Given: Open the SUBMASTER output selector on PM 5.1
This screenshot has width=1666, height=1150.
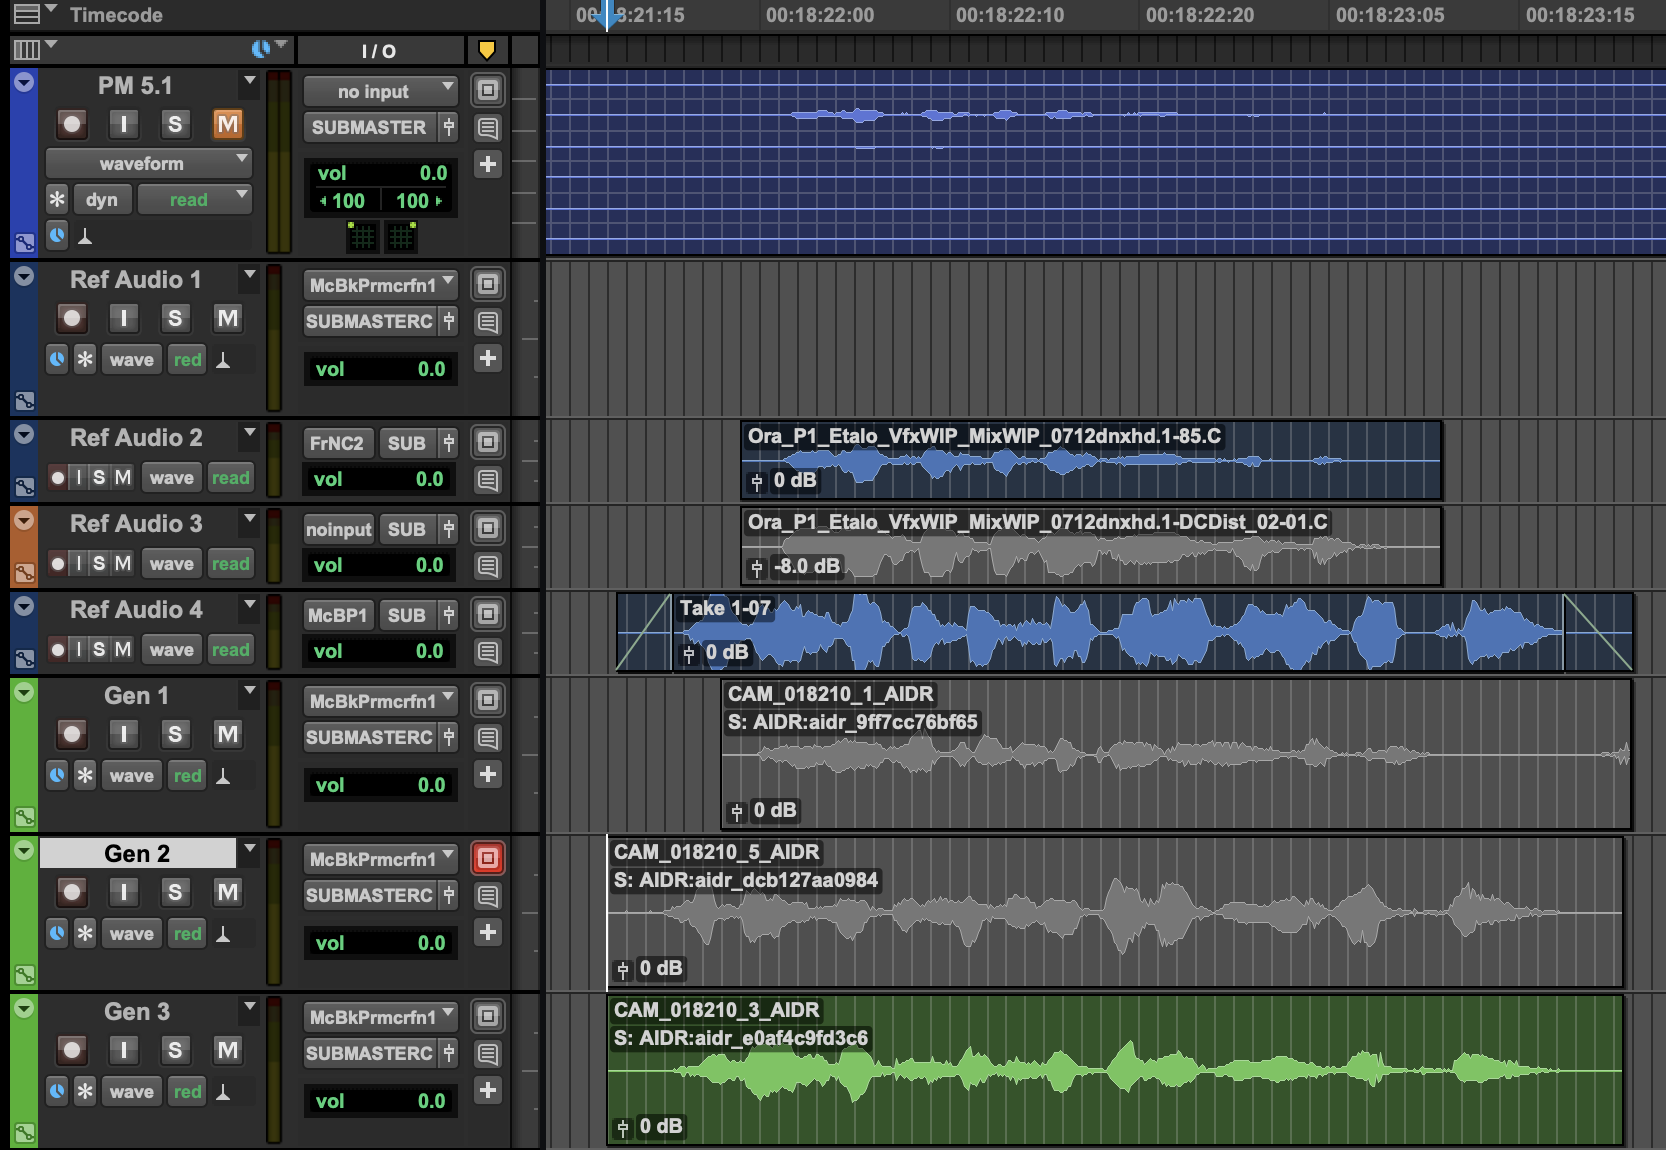Looking at the screenshot, I should [x=369, y=127].
